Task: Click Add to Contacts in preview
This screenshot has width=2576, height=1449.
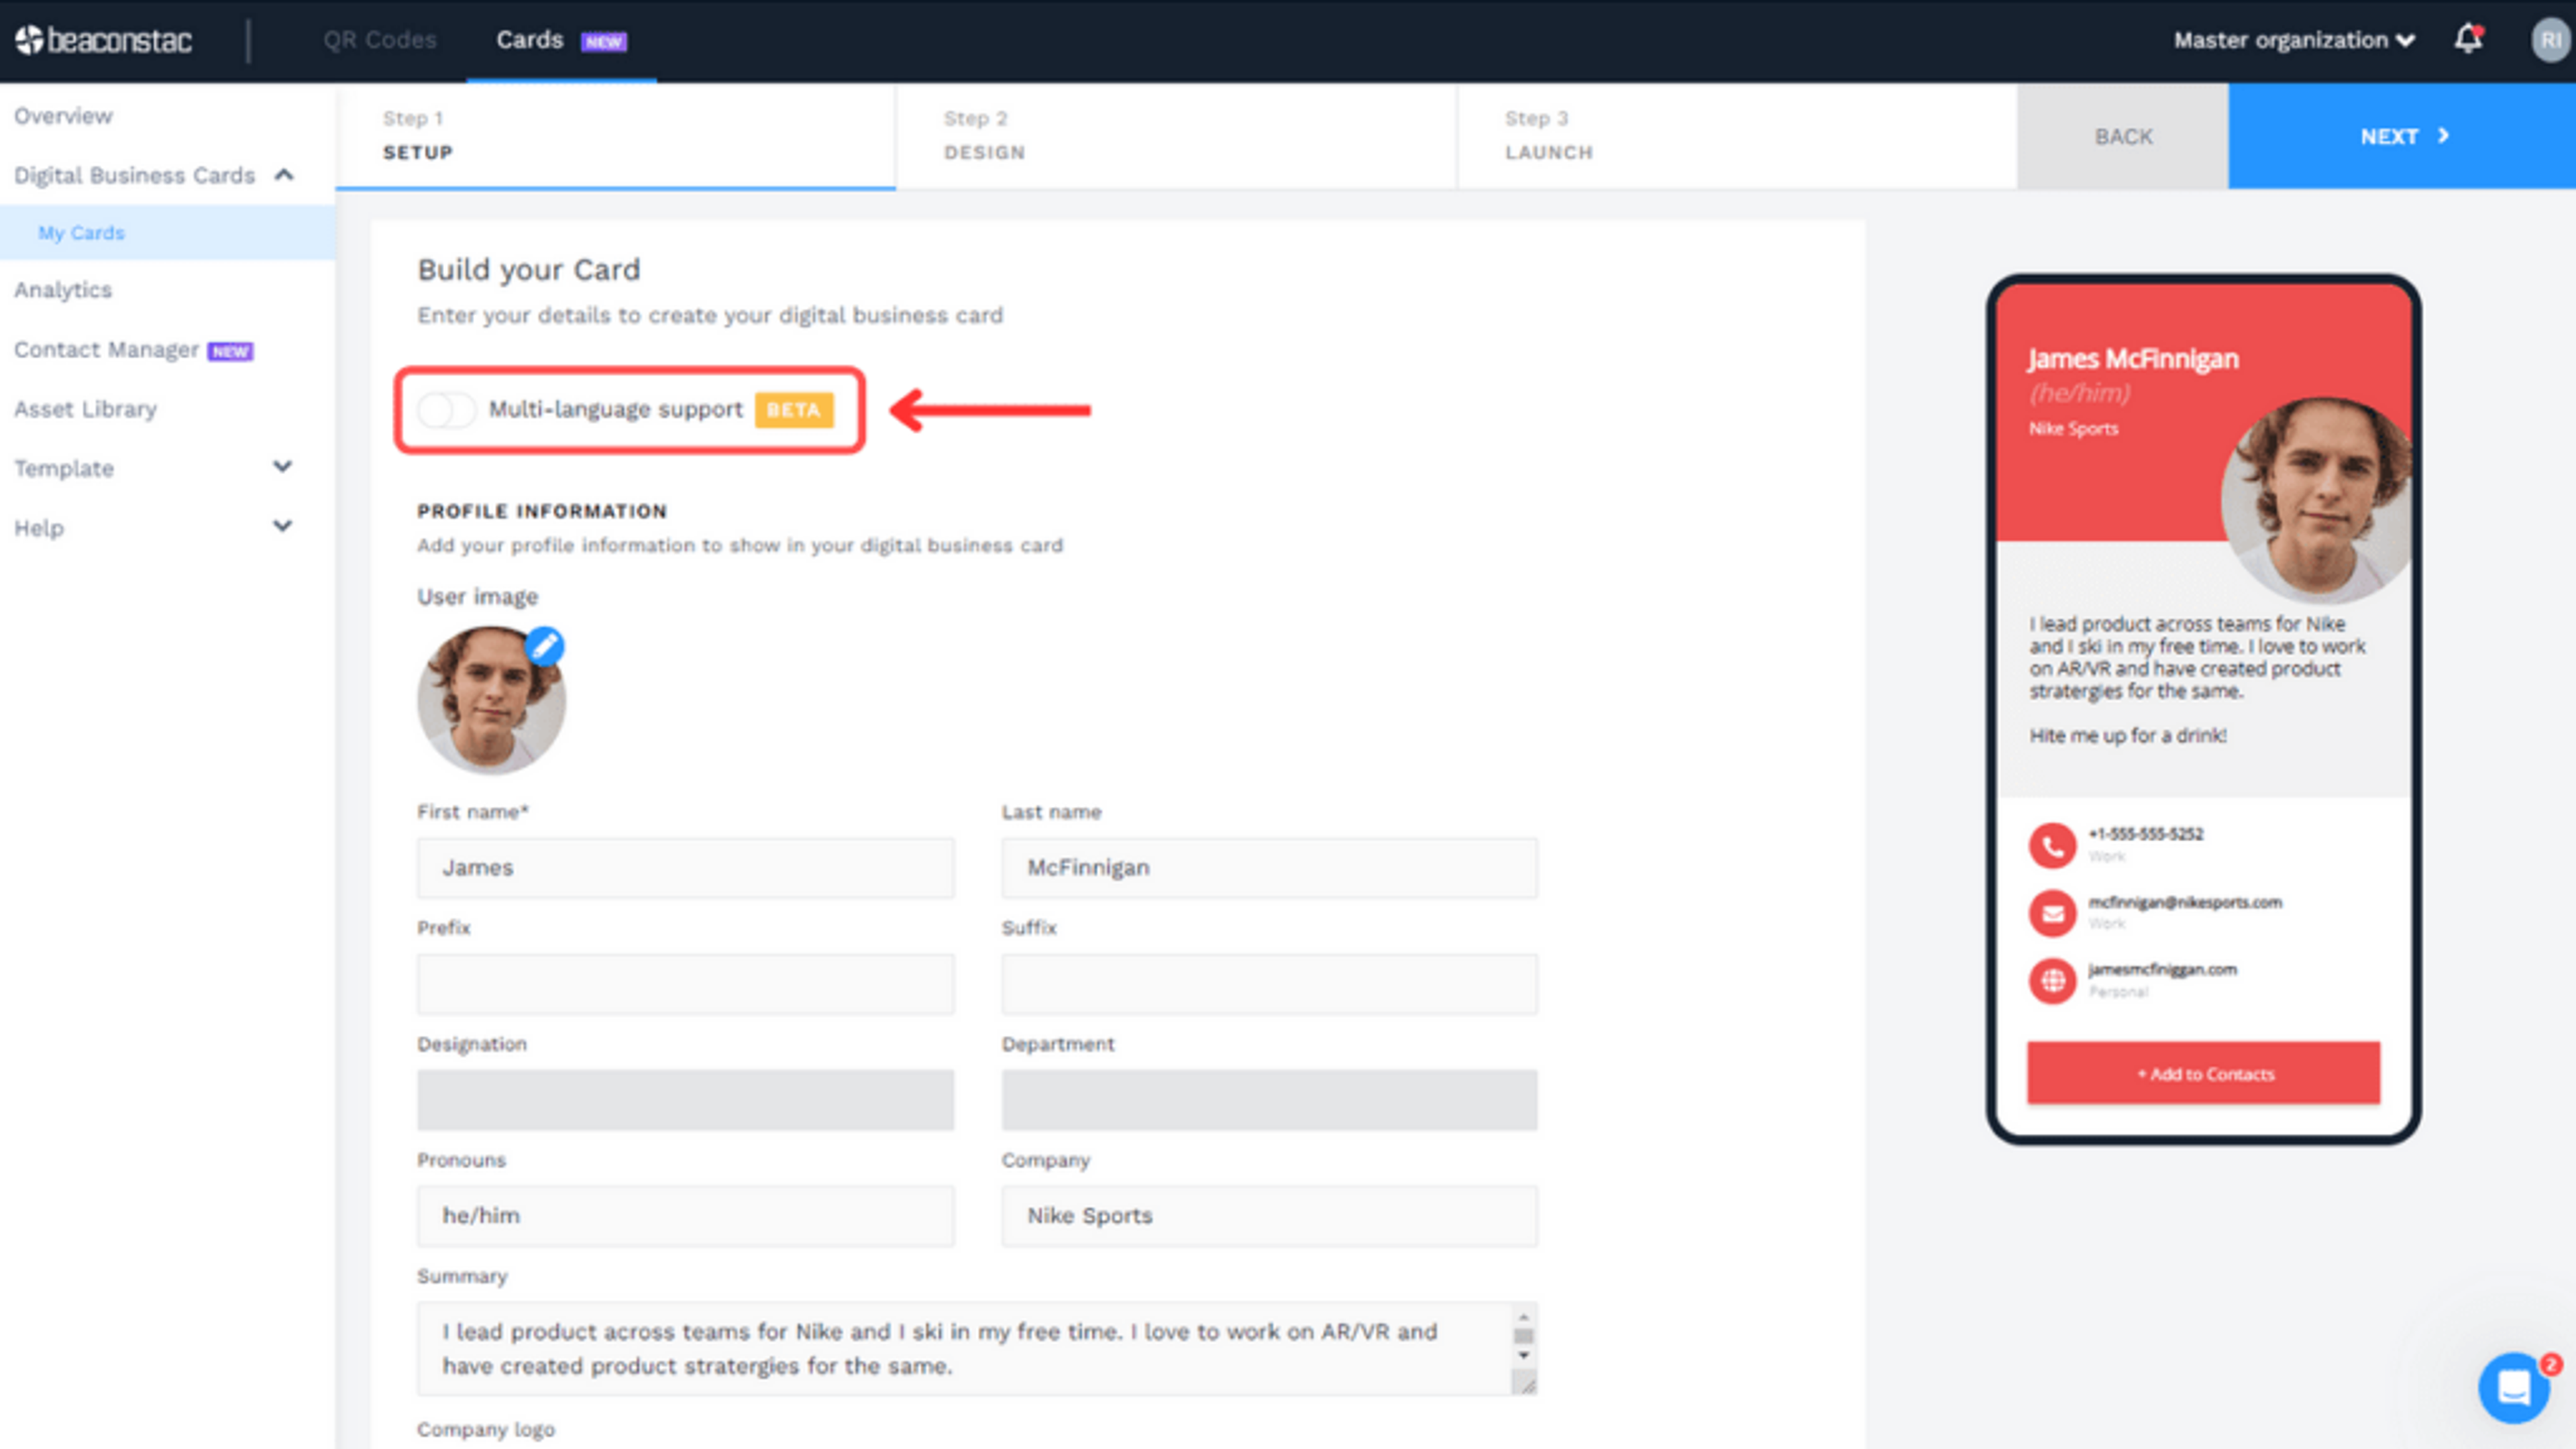Action: (2204, 1074)
